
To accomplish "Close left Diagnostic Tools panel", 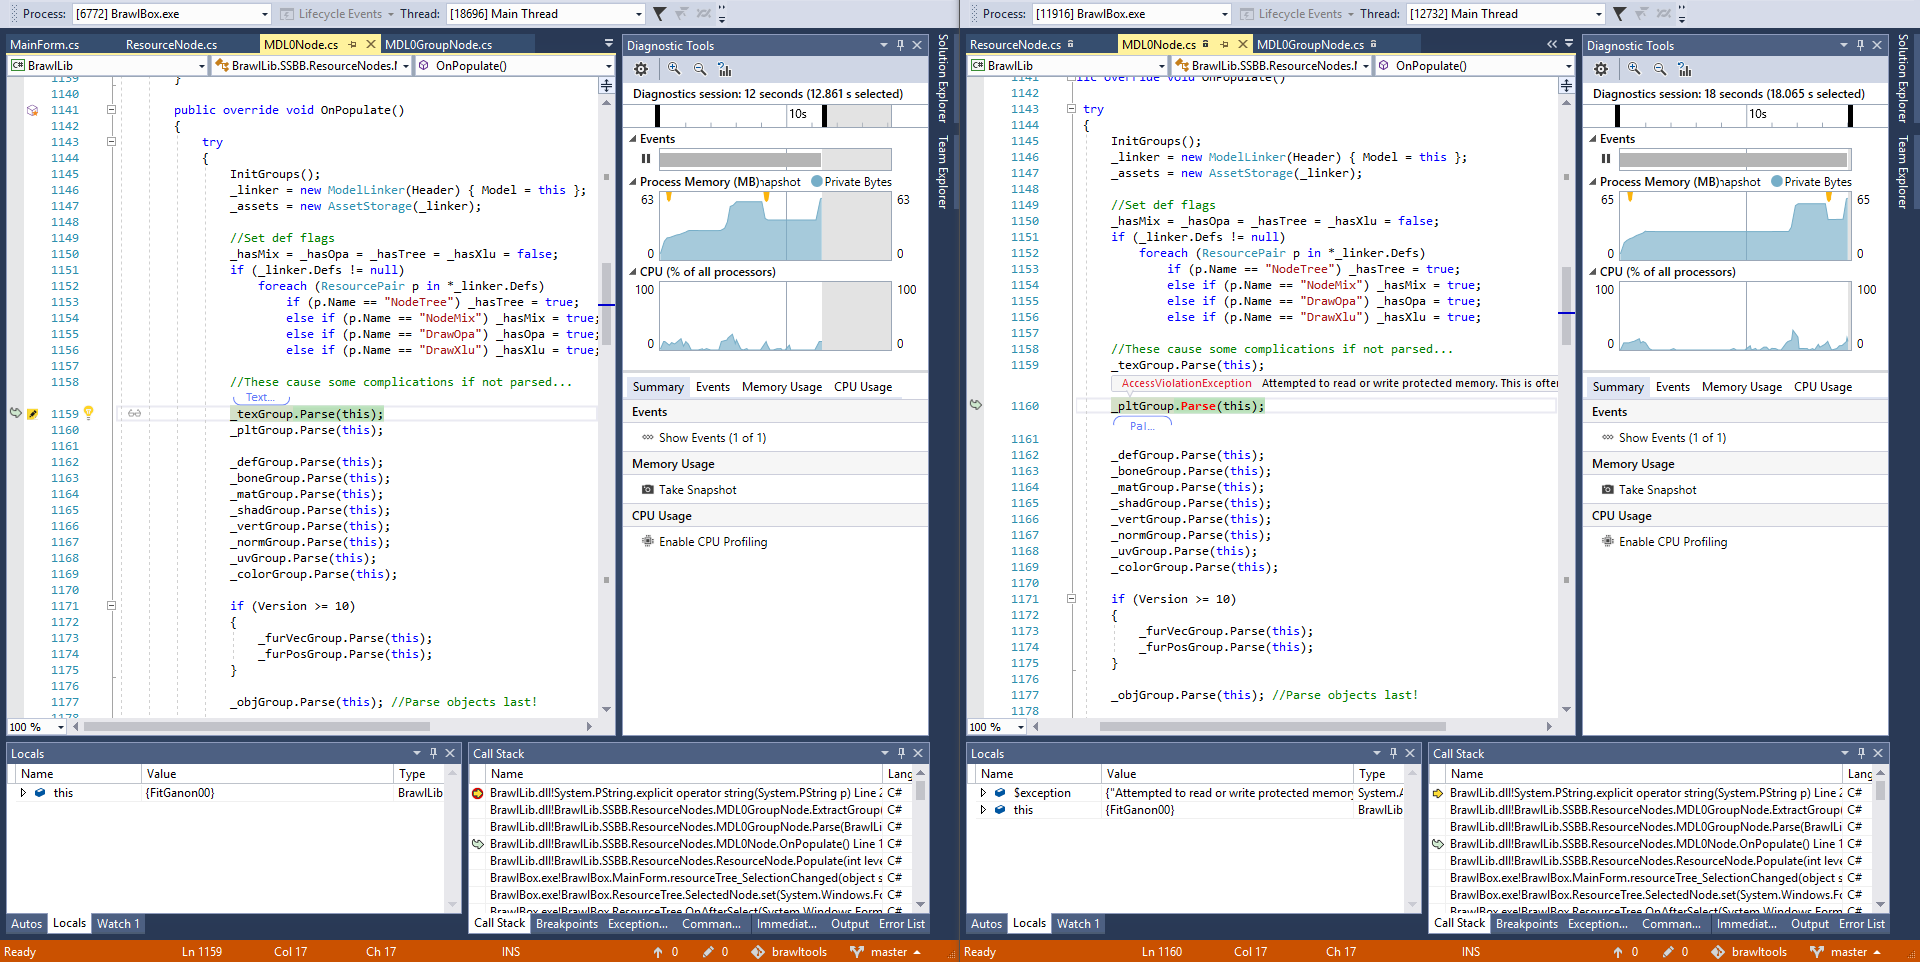I will point(918,45).
